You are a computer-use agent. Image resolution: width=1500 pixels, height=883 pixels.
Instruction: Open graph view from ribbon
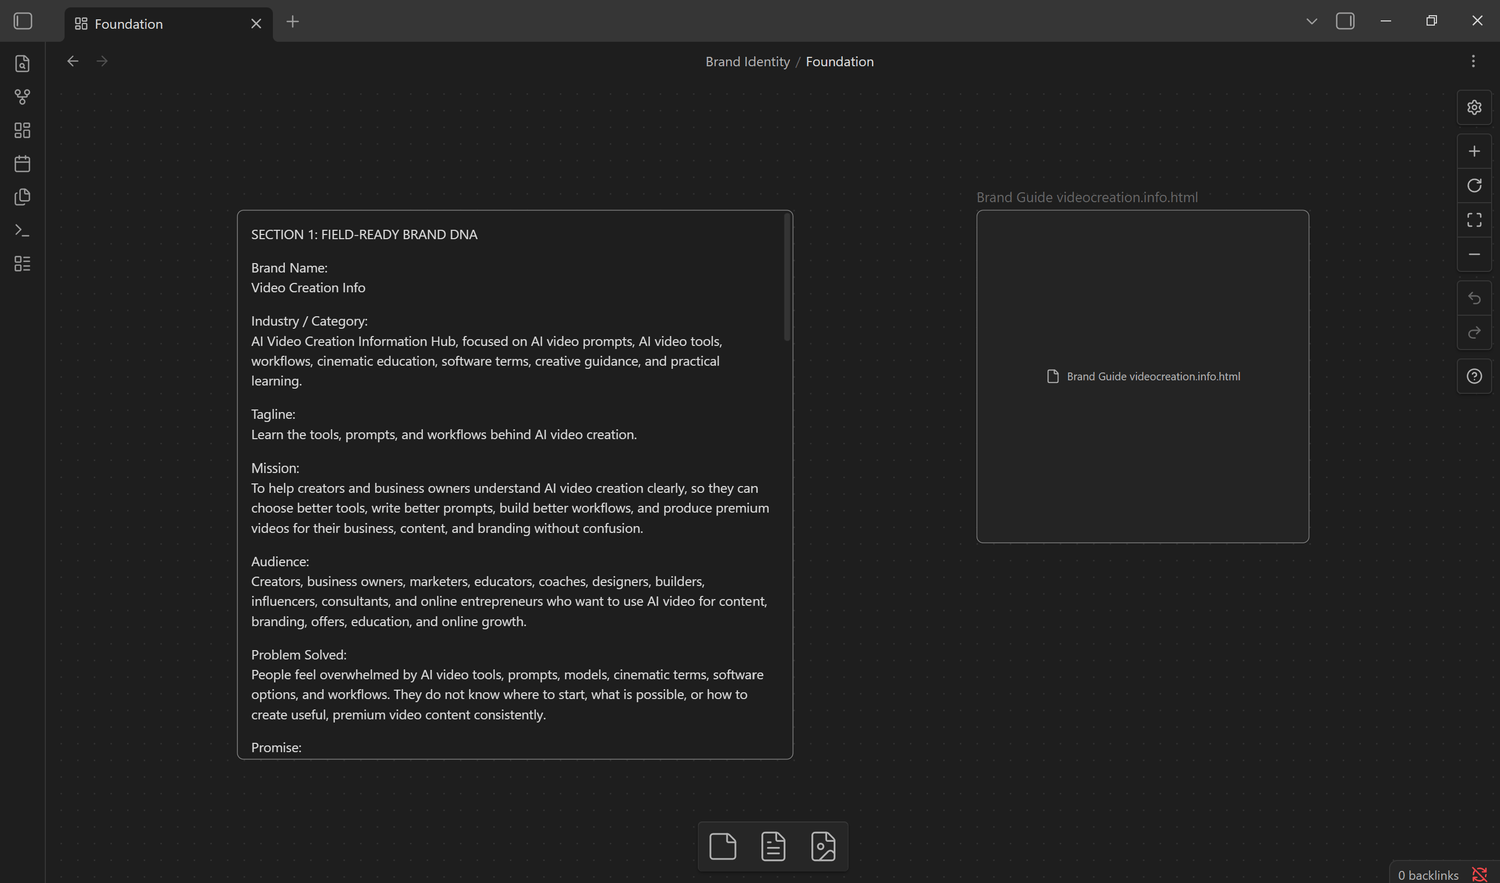[22, 97]
